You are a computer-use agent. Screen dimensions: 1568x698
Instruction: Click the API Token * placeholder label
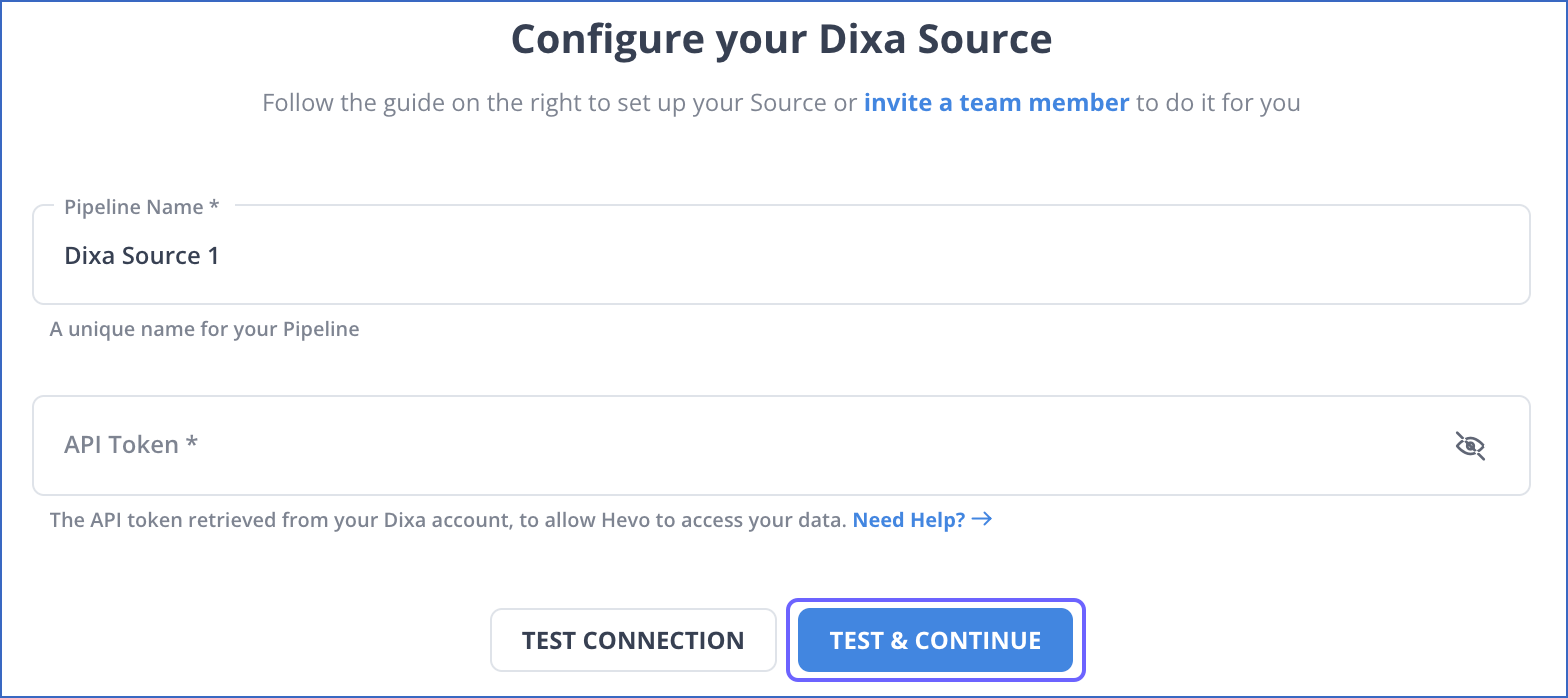[131, 444]
